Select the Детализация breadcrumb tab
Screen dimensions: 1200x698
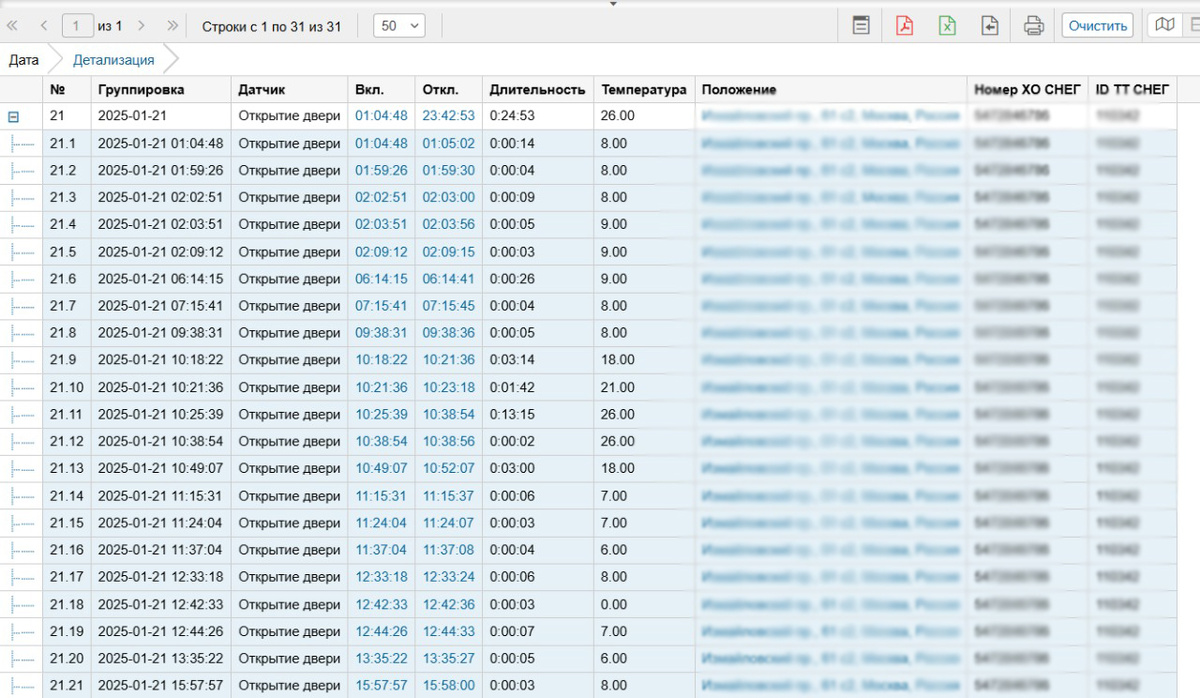[x=113, y=60]
